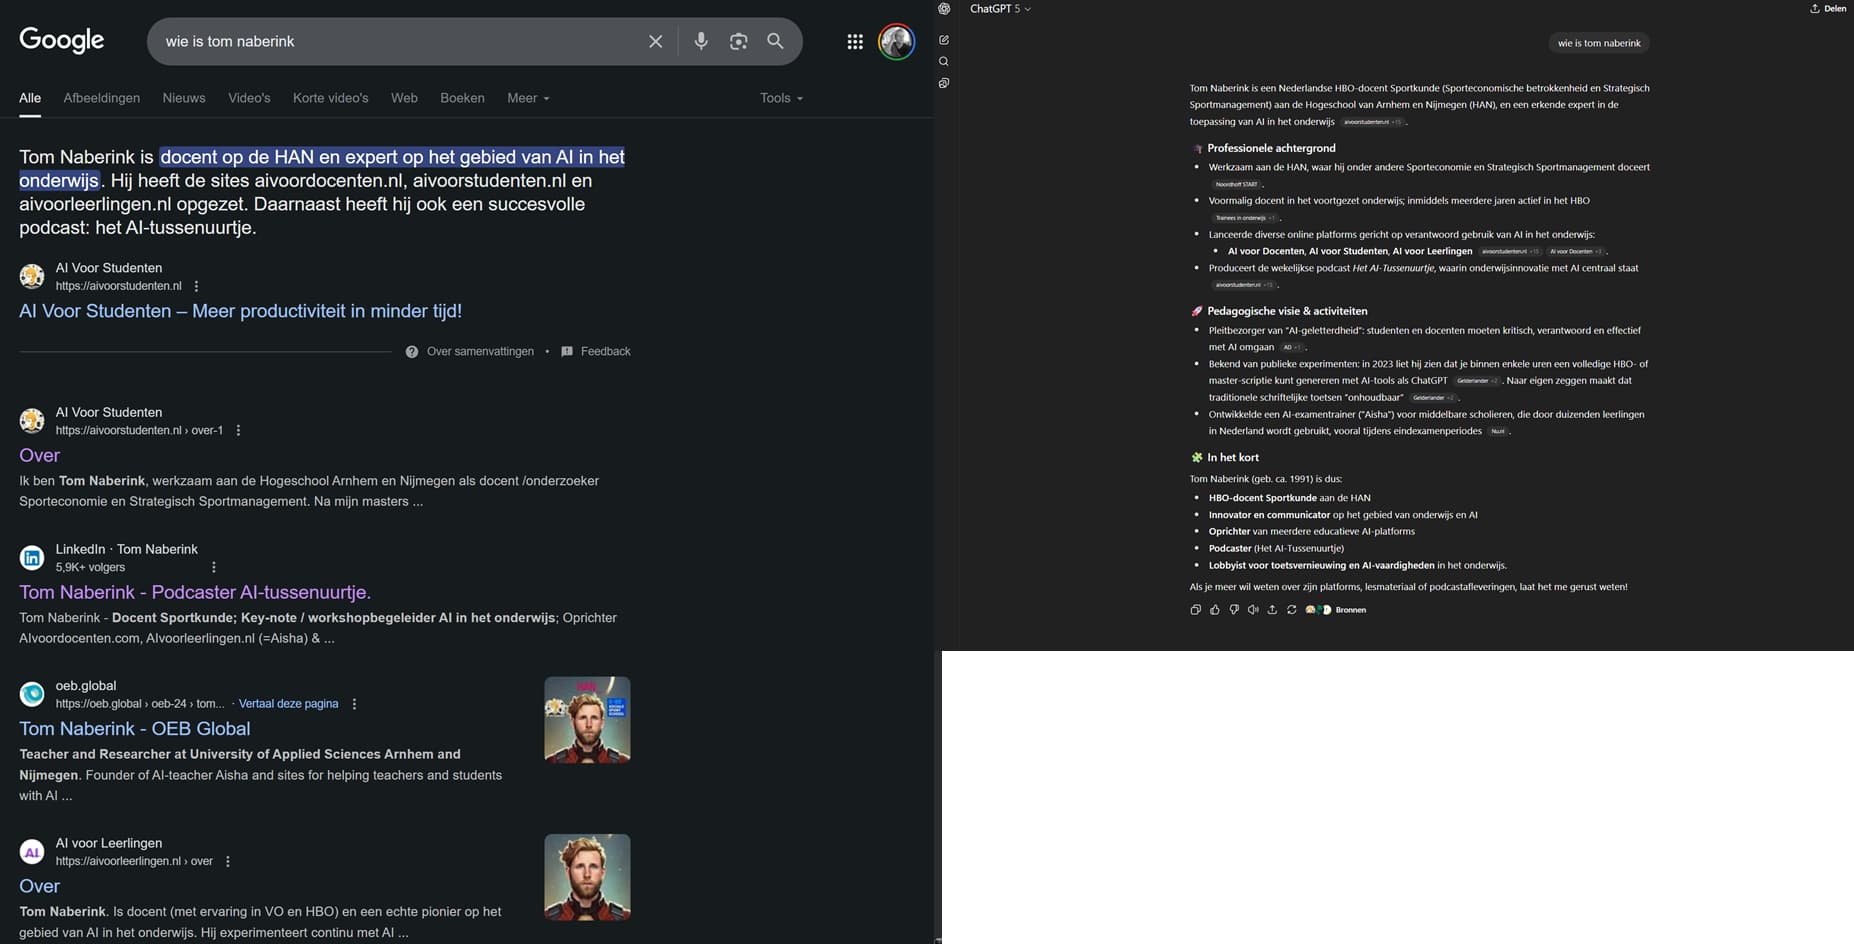Regenerate the ChatGPT response
The width and height of the screenshot is (1854, 944).
1291,609
